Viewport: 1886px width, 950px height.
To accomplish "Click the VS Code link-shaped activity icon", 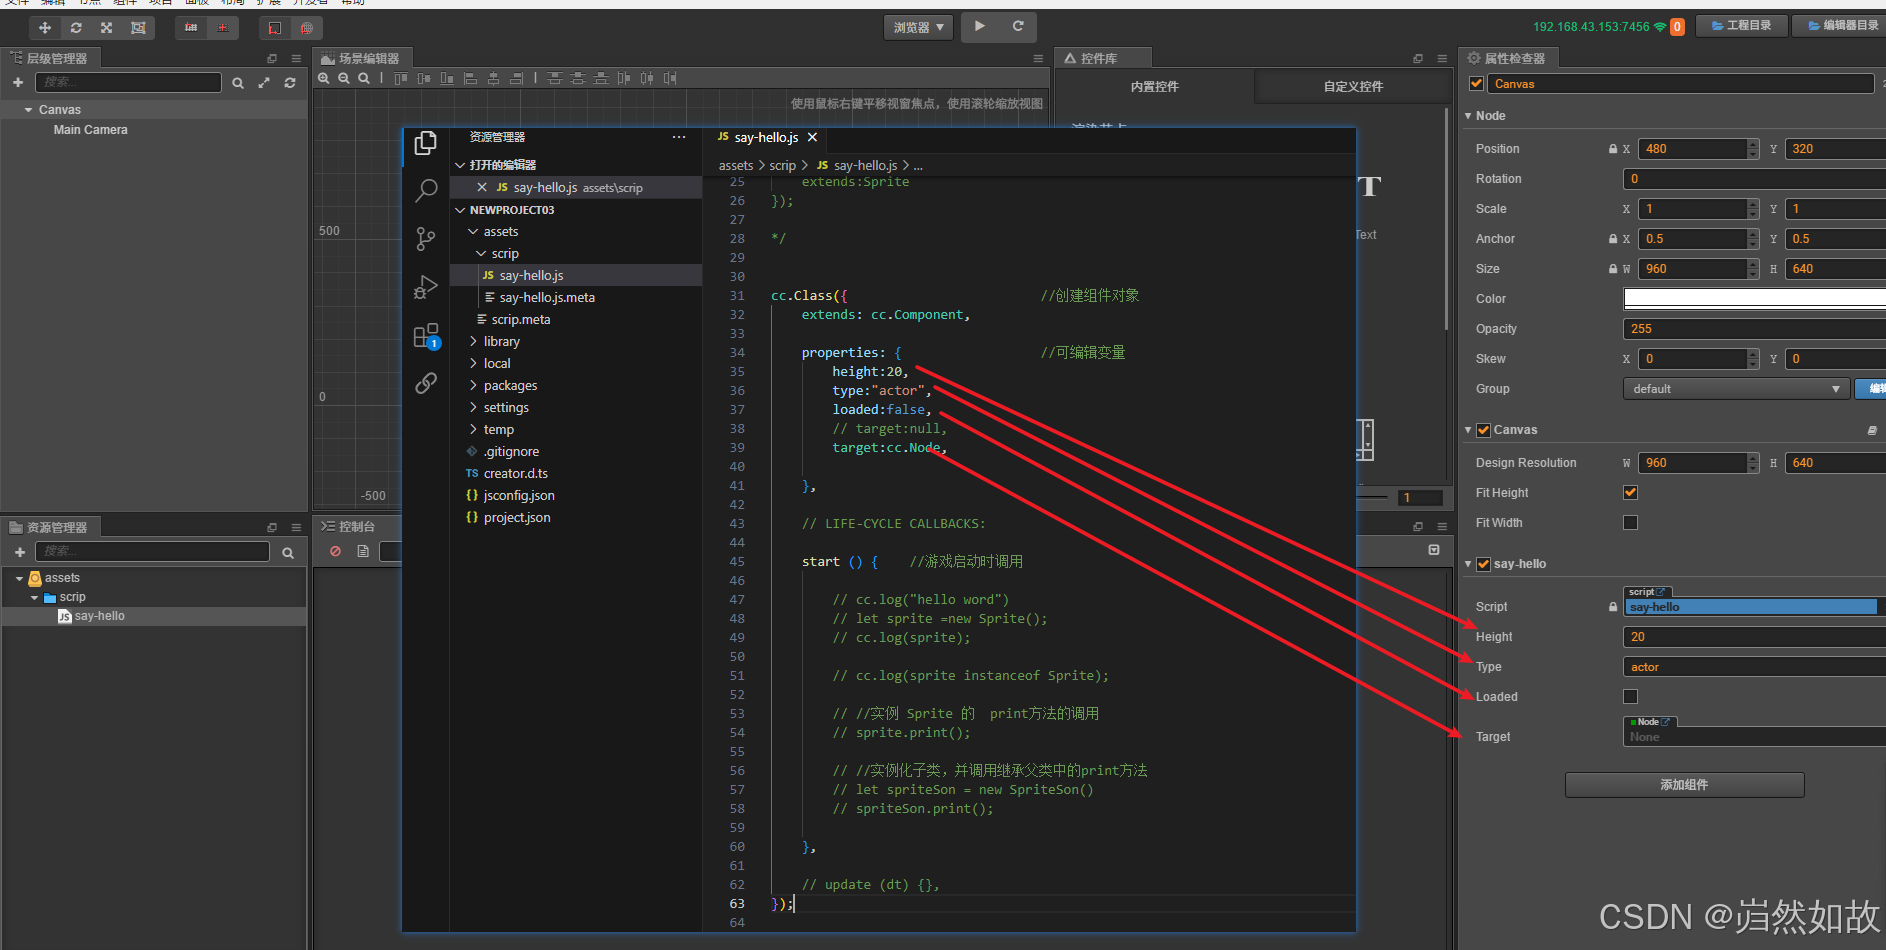I will 426,383.
